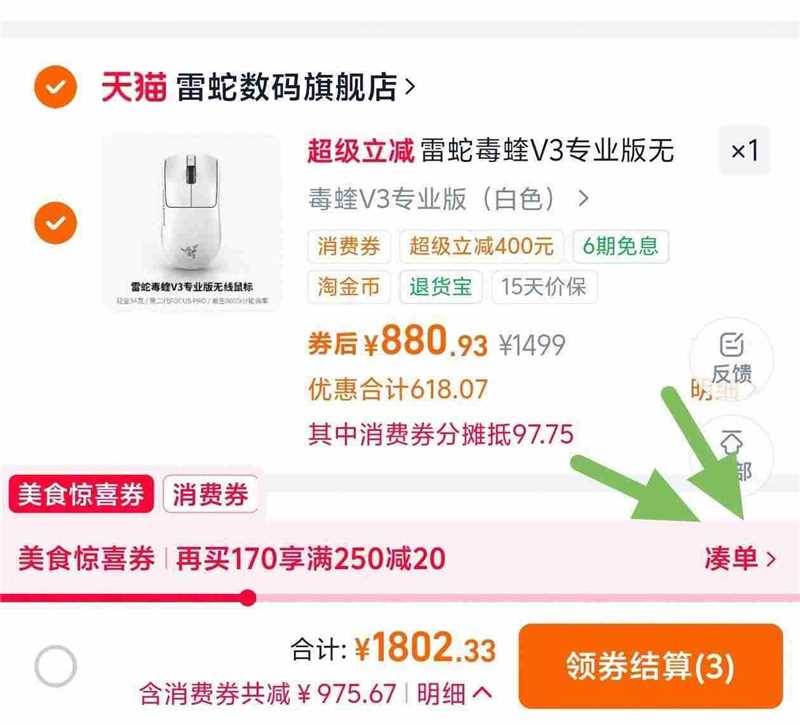Uncheck the 毒蝰V3 mouse item checkbox

coord(56,222)
